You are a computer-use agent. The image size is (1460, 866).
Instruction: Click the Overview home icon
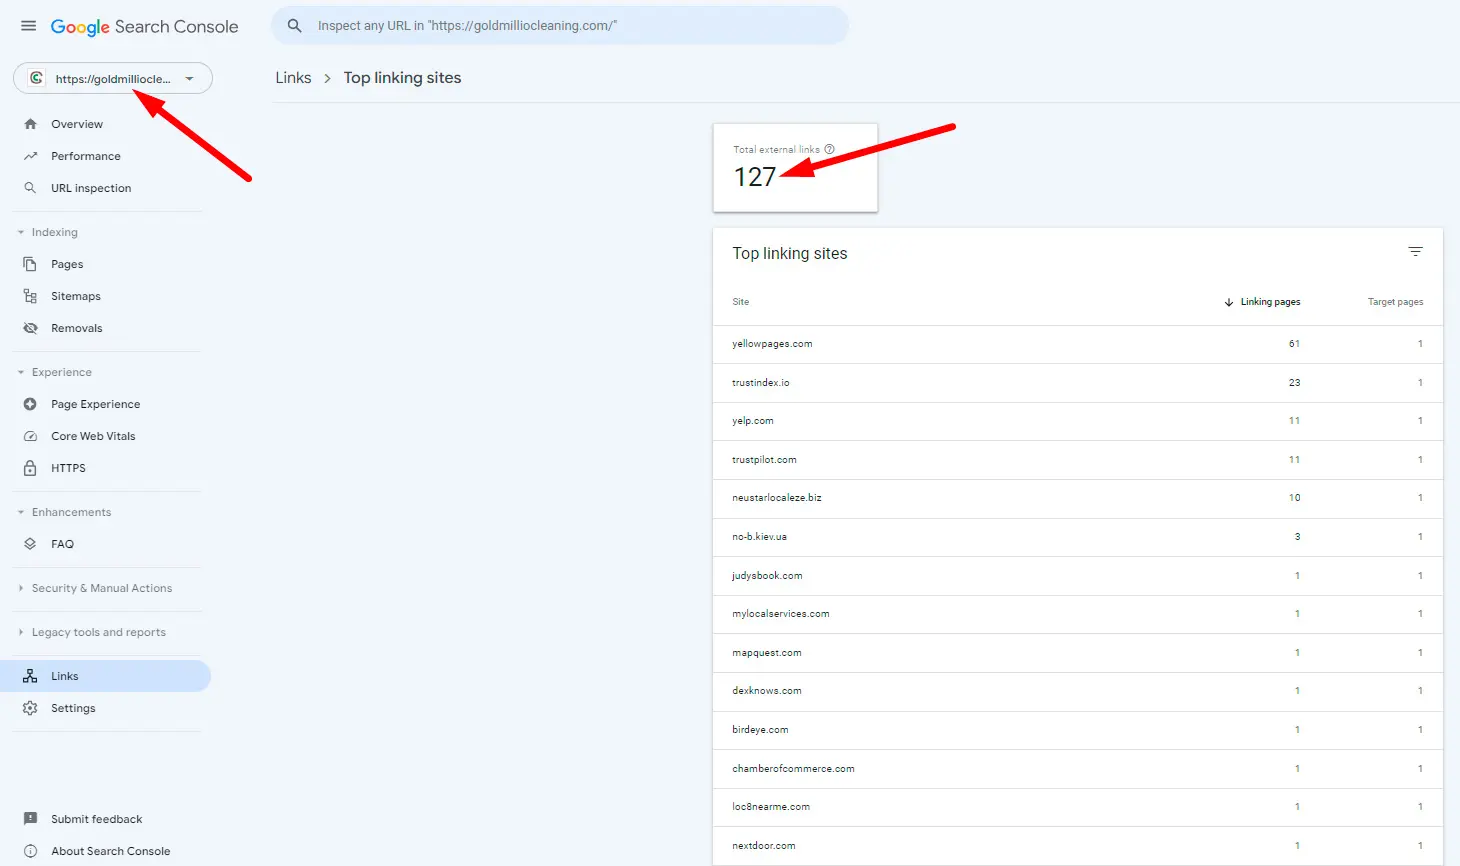[x=30, y=124]
